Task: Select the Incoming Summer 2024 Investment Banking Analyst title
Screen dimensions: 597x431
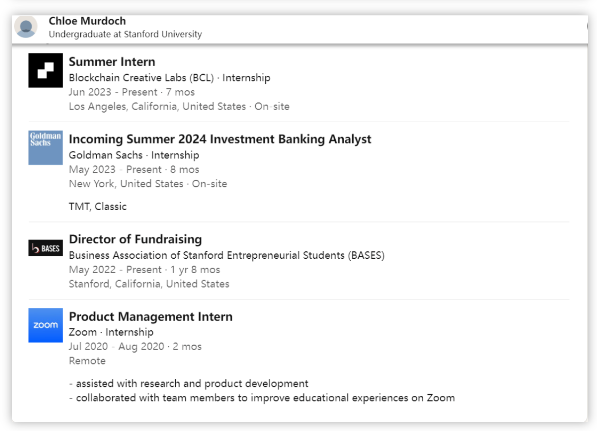Action: [220, 139]
